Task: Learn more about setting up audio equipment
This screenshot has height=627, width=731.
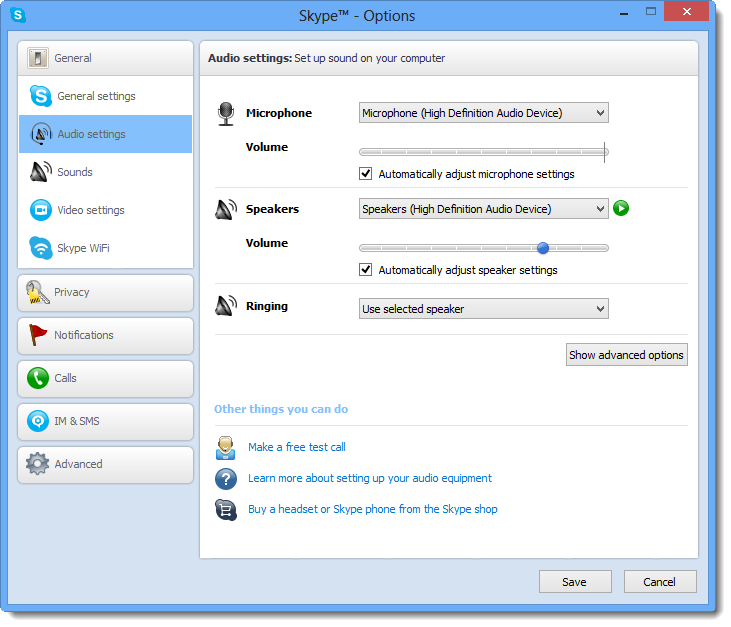Action: click(370, 478)
